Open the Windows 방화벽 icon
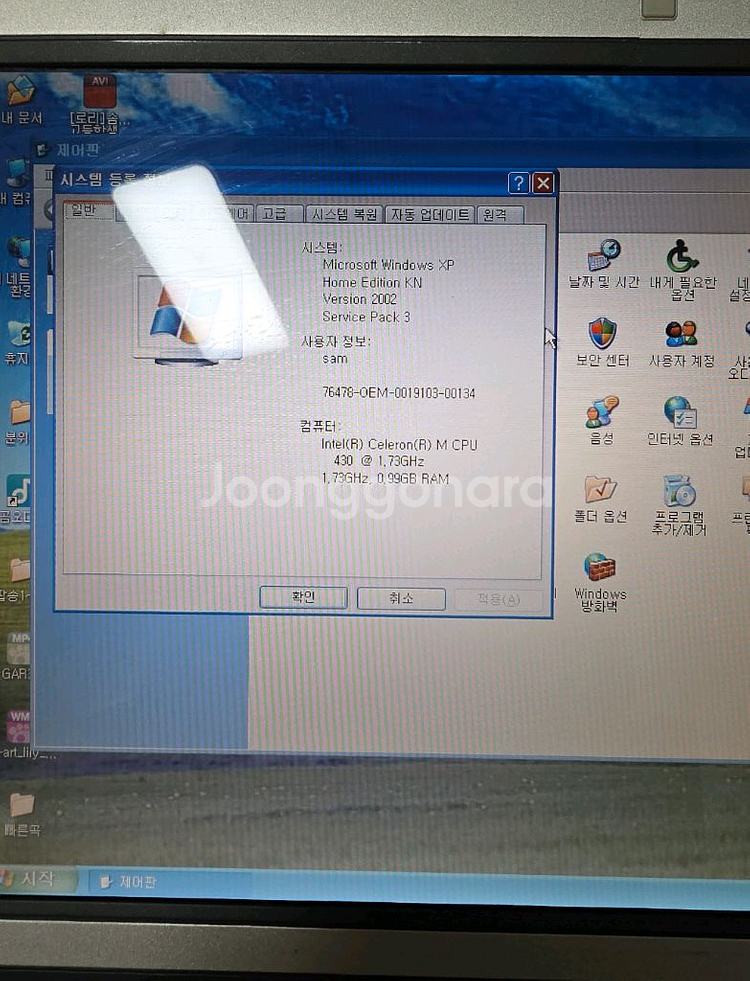The image size is (750, 981). (600, 582)
